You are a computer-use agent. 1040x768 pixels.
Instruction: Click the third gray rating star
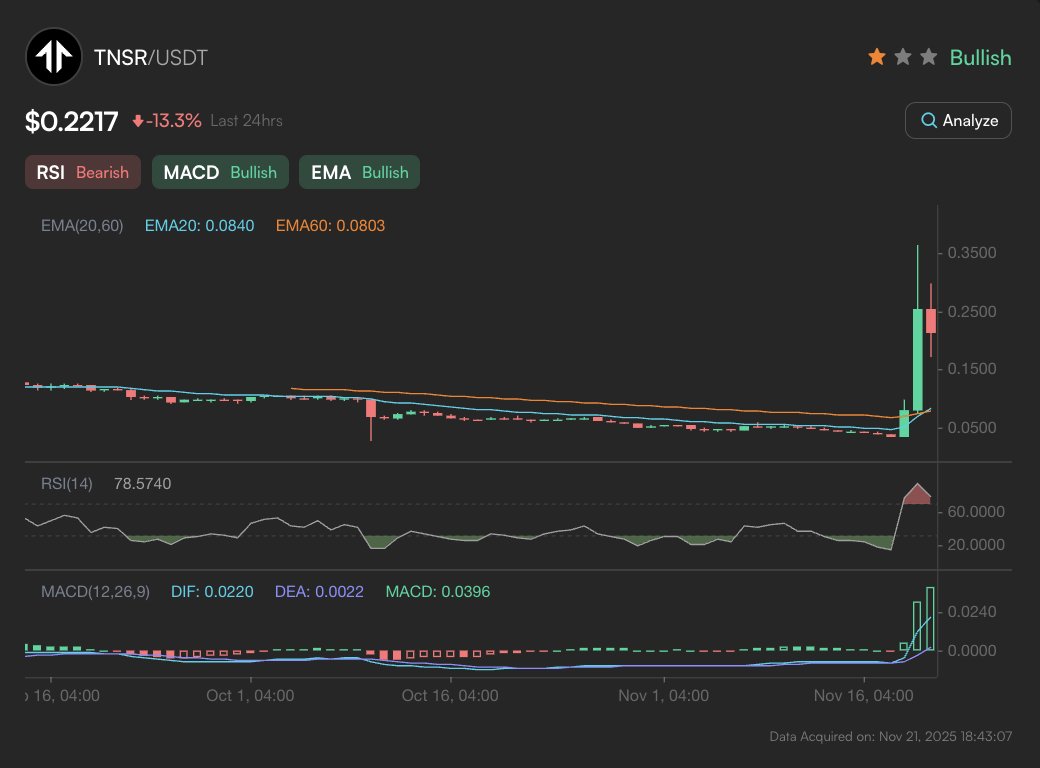pos(928,57)
